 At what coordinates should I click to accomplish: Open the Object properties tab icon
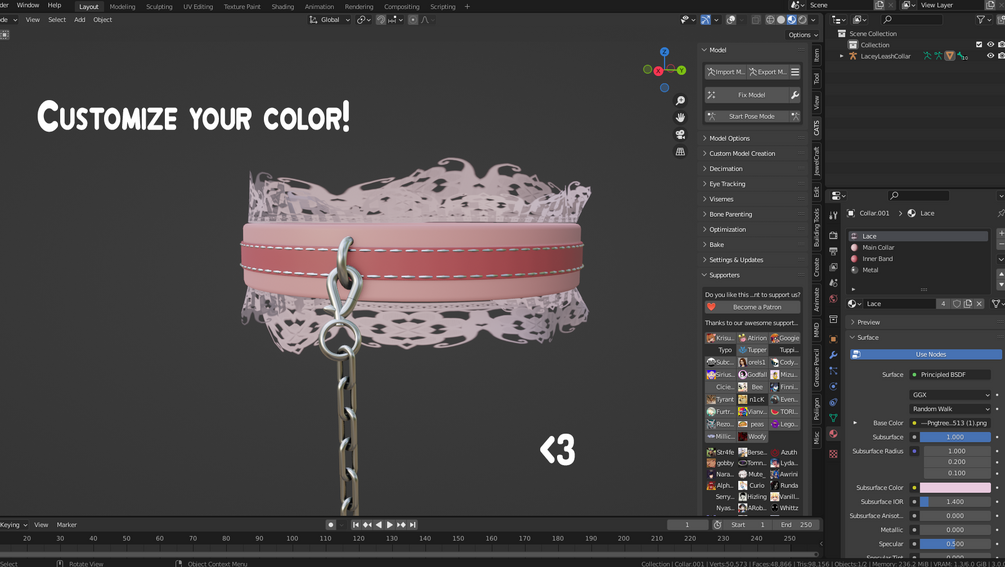833,339
